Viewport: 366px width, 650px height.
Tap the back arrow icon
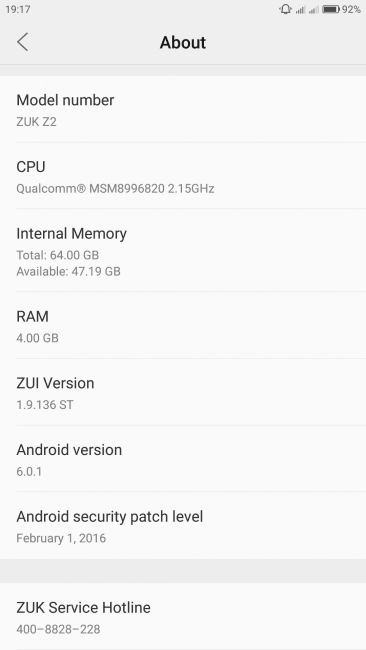tap(23, 42)
